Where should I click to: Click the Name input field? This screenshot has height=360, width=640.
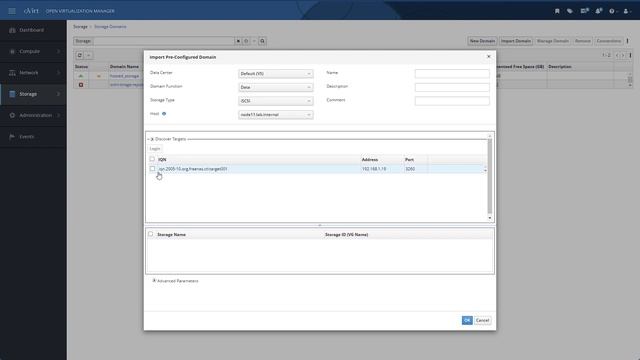pyautogui.click(x=452, y=73)
